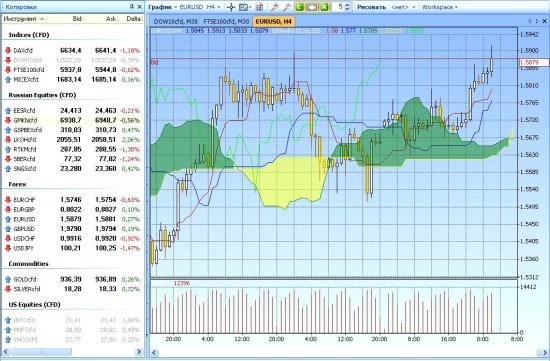Close the Котировки quotes panel
This screenshot has height=361, width=550.
click(x=139, y=6)
